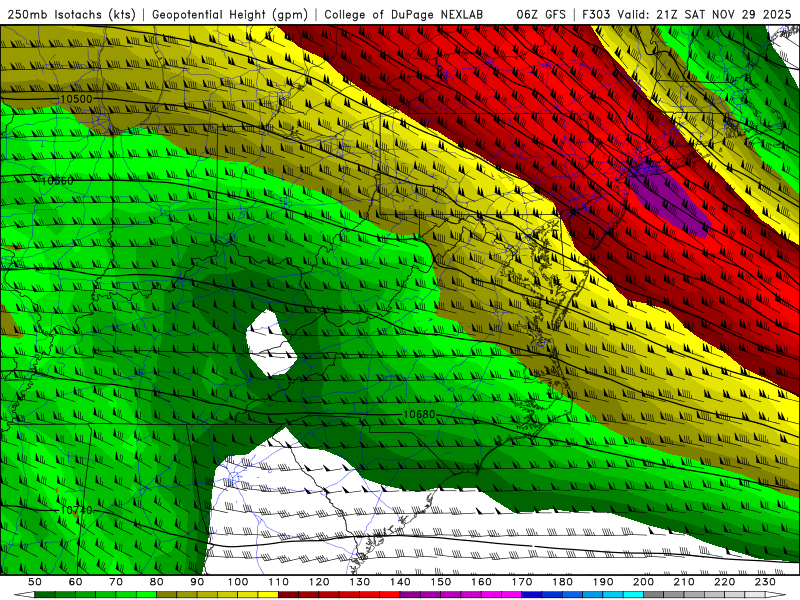The height and width of the screenshot is (600, 800).
Task: Click the 180 value on the color scale
Action: 562,582
